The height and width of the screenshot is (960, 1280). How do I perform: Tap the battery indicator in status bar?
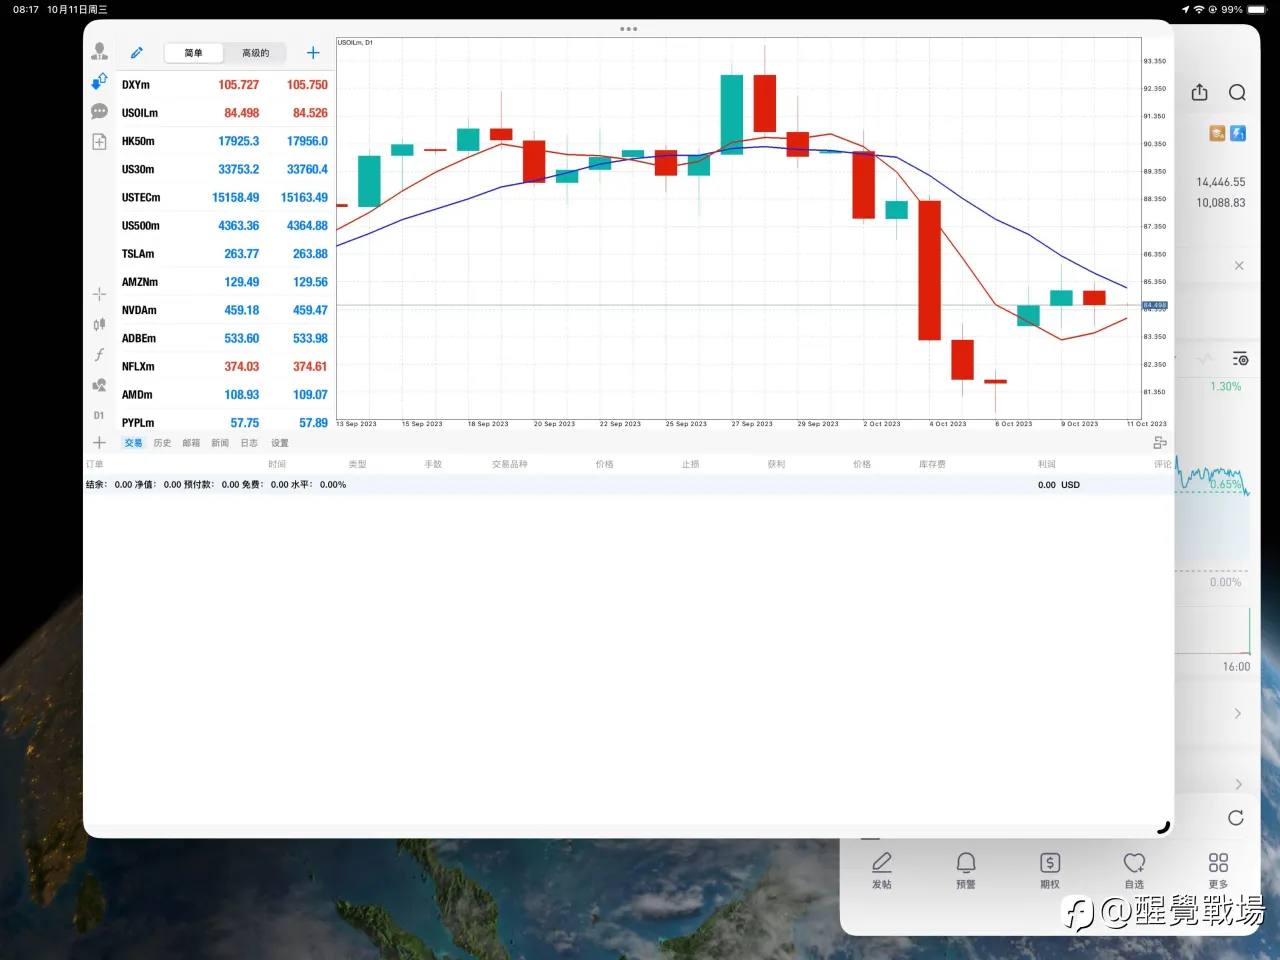click(x=1256, y=9)
